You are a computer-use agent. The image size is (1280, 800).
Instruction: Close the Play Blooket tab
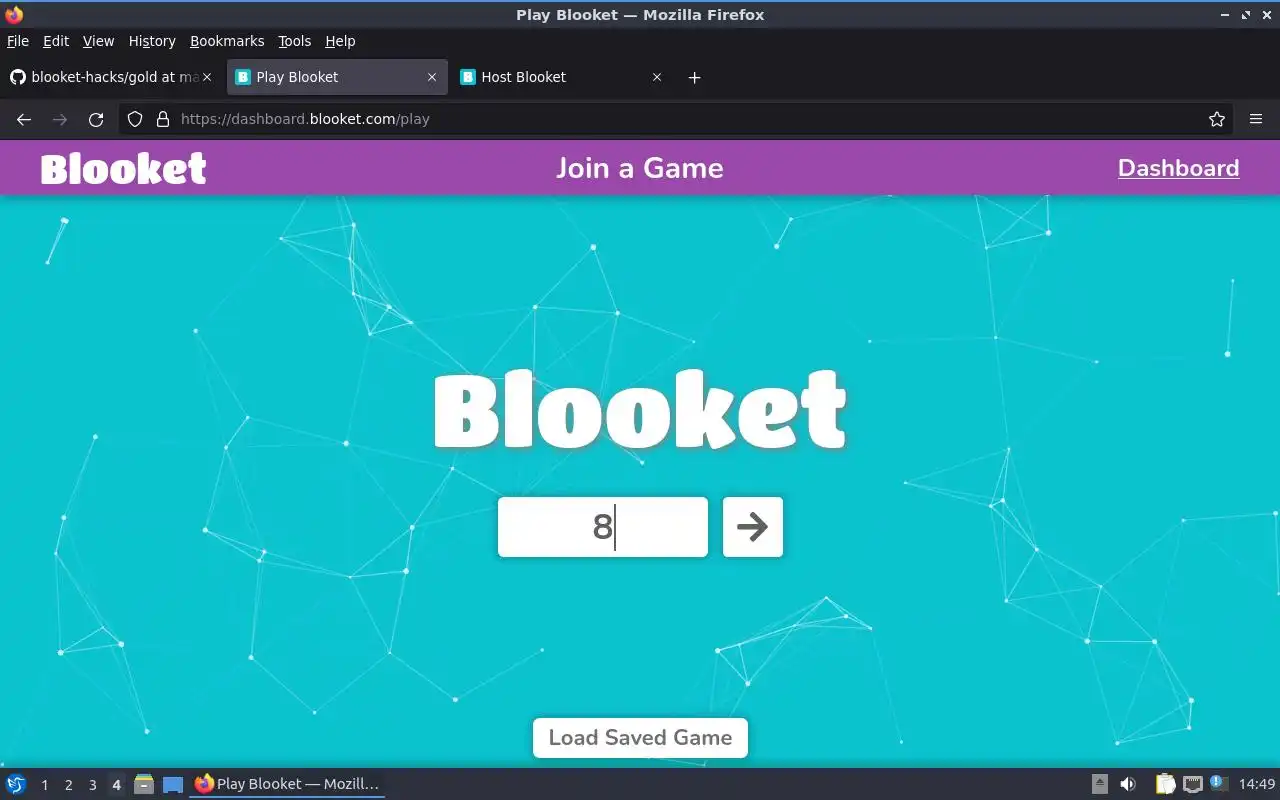point(432,77)
